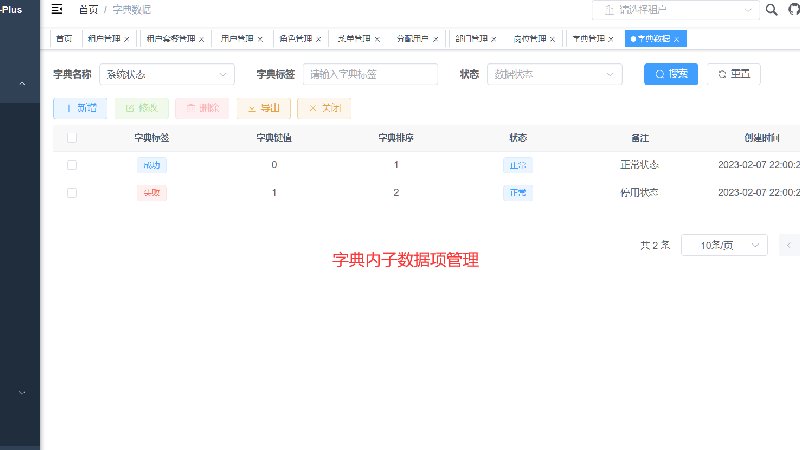Check the first row checkbox (value 0)
800x450 pixels.
pos(72,165)
